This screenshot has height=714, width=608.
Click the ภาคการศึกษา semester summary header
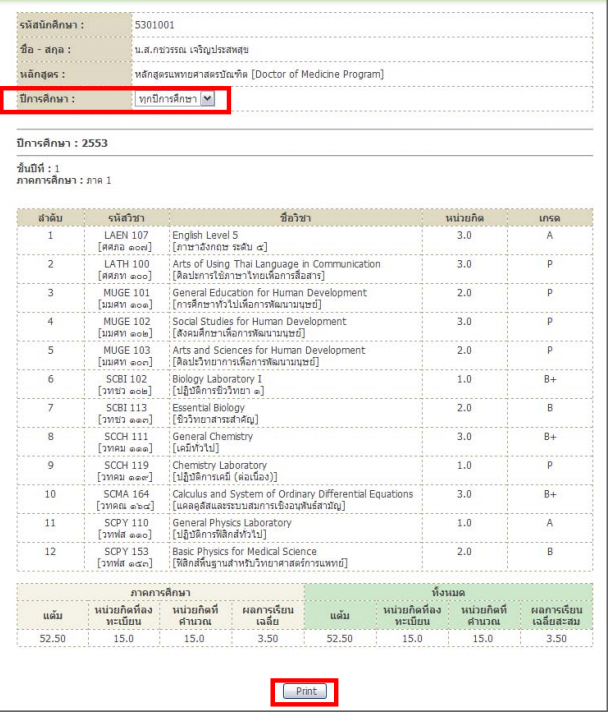pos(160,592)
